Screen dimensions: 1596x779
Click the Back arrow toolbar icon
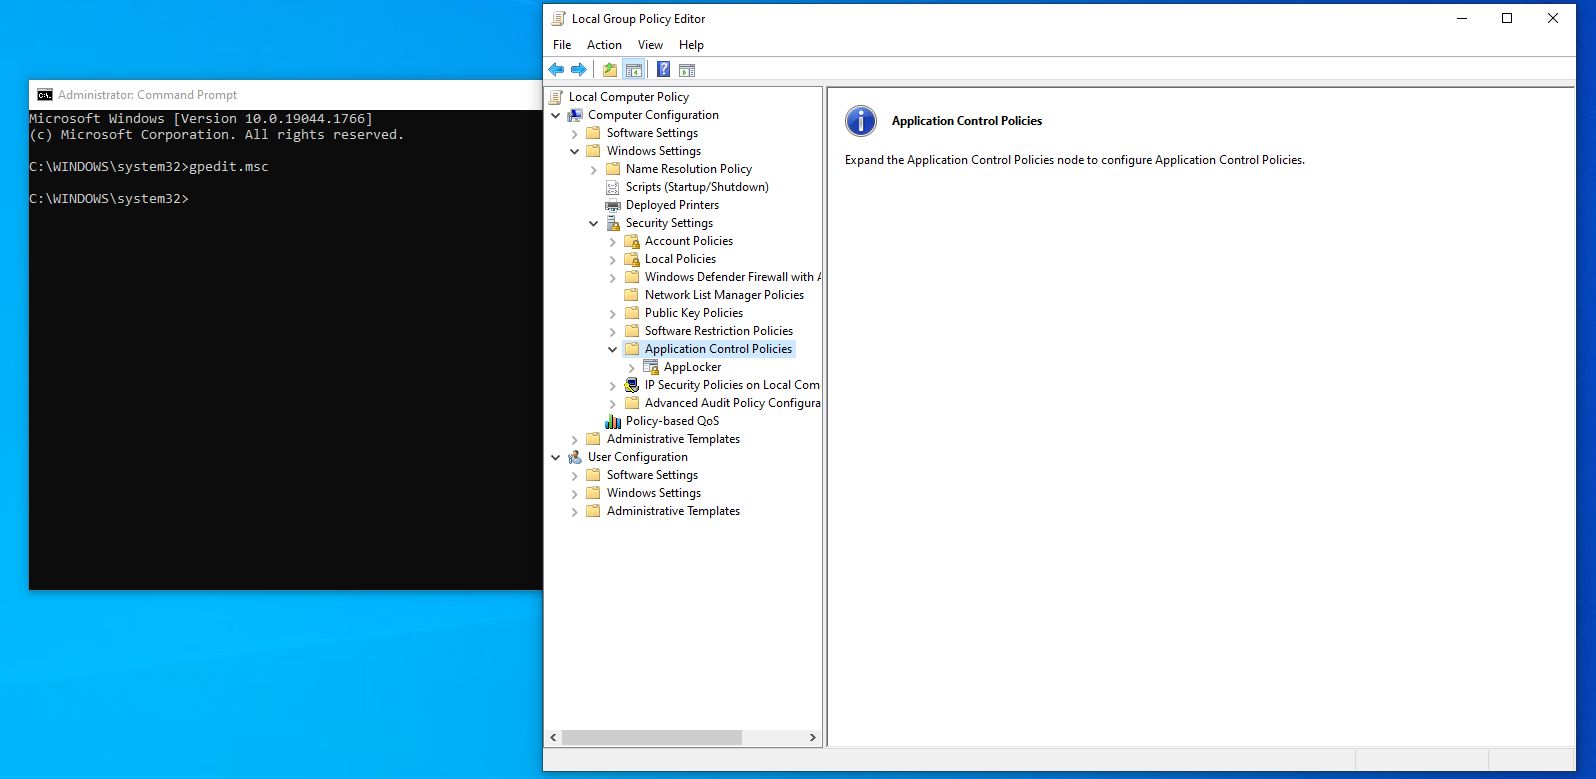(x=556, y=70)
